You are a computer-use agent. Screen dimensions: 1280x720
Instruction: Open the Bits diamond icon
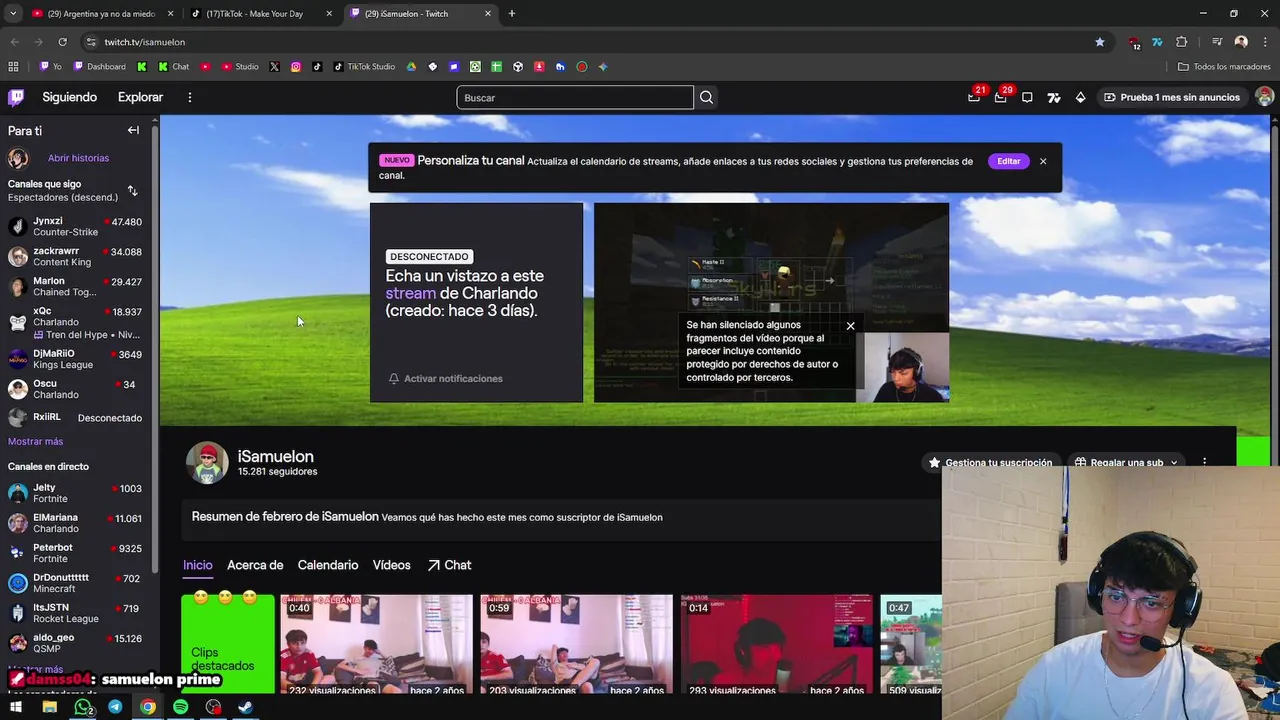click(x=1080, y=97)
